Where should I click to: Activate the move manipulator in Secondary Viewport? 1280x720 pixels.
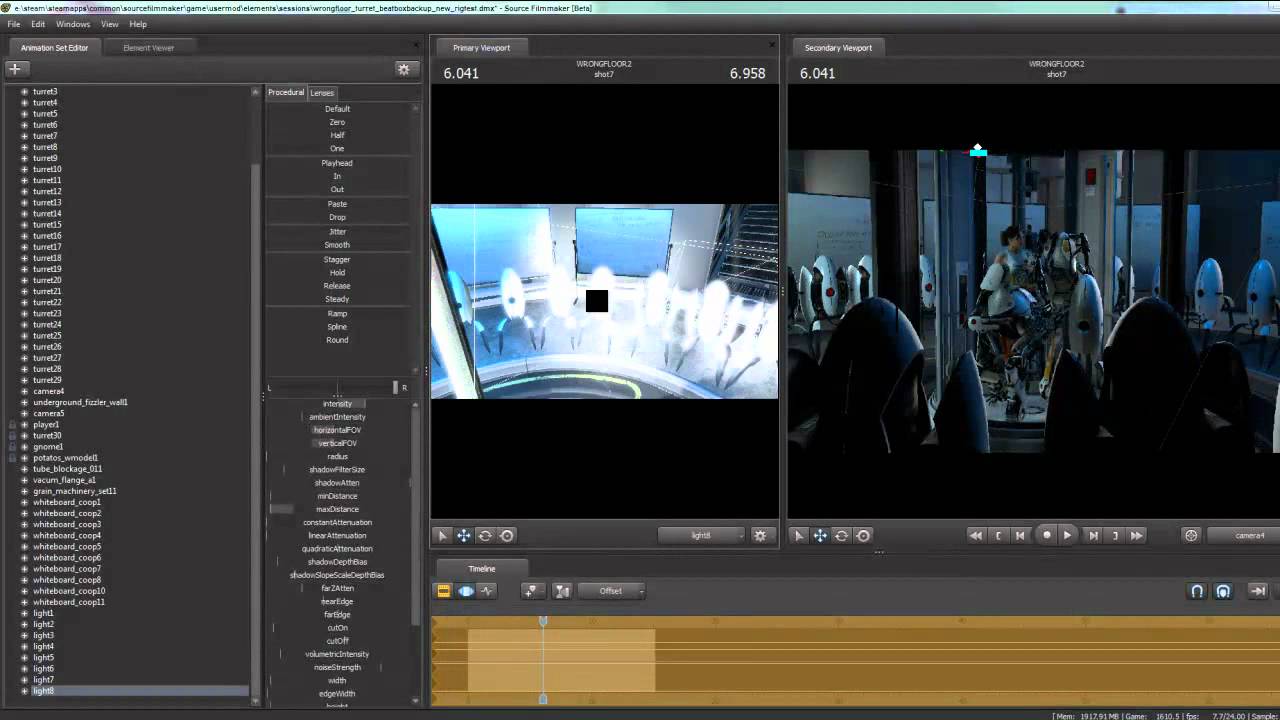click(820, 536)
